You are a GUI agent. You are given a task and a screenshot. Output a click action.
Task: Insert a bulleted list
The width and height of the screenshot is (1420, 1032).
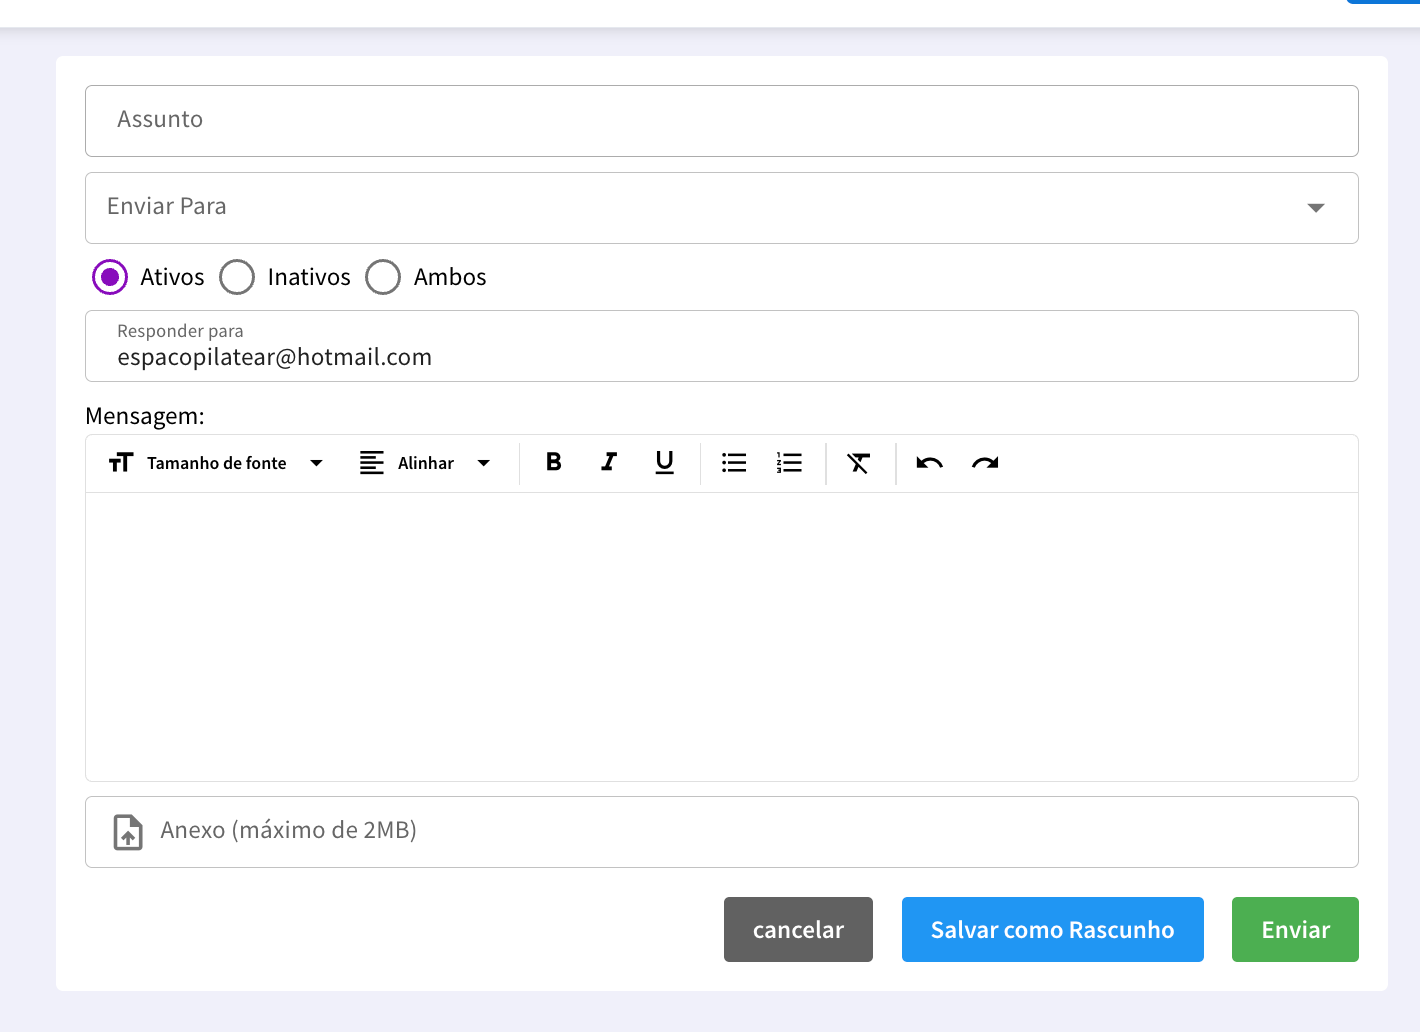(x=734, y=463)
